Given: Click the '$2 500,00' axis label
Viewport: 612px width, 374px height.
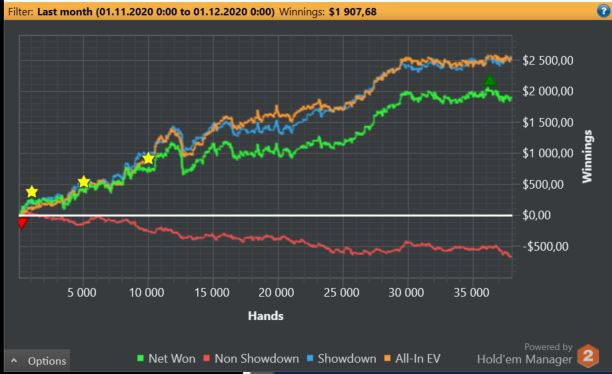Looking at the screenshot, I should [548, 61].
